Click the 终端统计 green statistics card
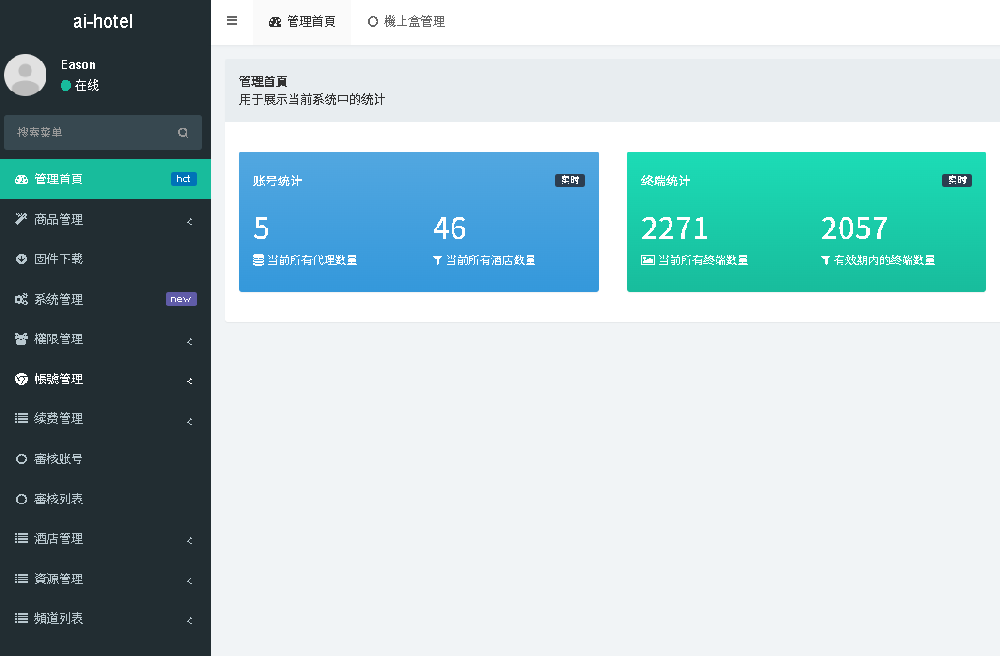 click(x=806, y=222)
